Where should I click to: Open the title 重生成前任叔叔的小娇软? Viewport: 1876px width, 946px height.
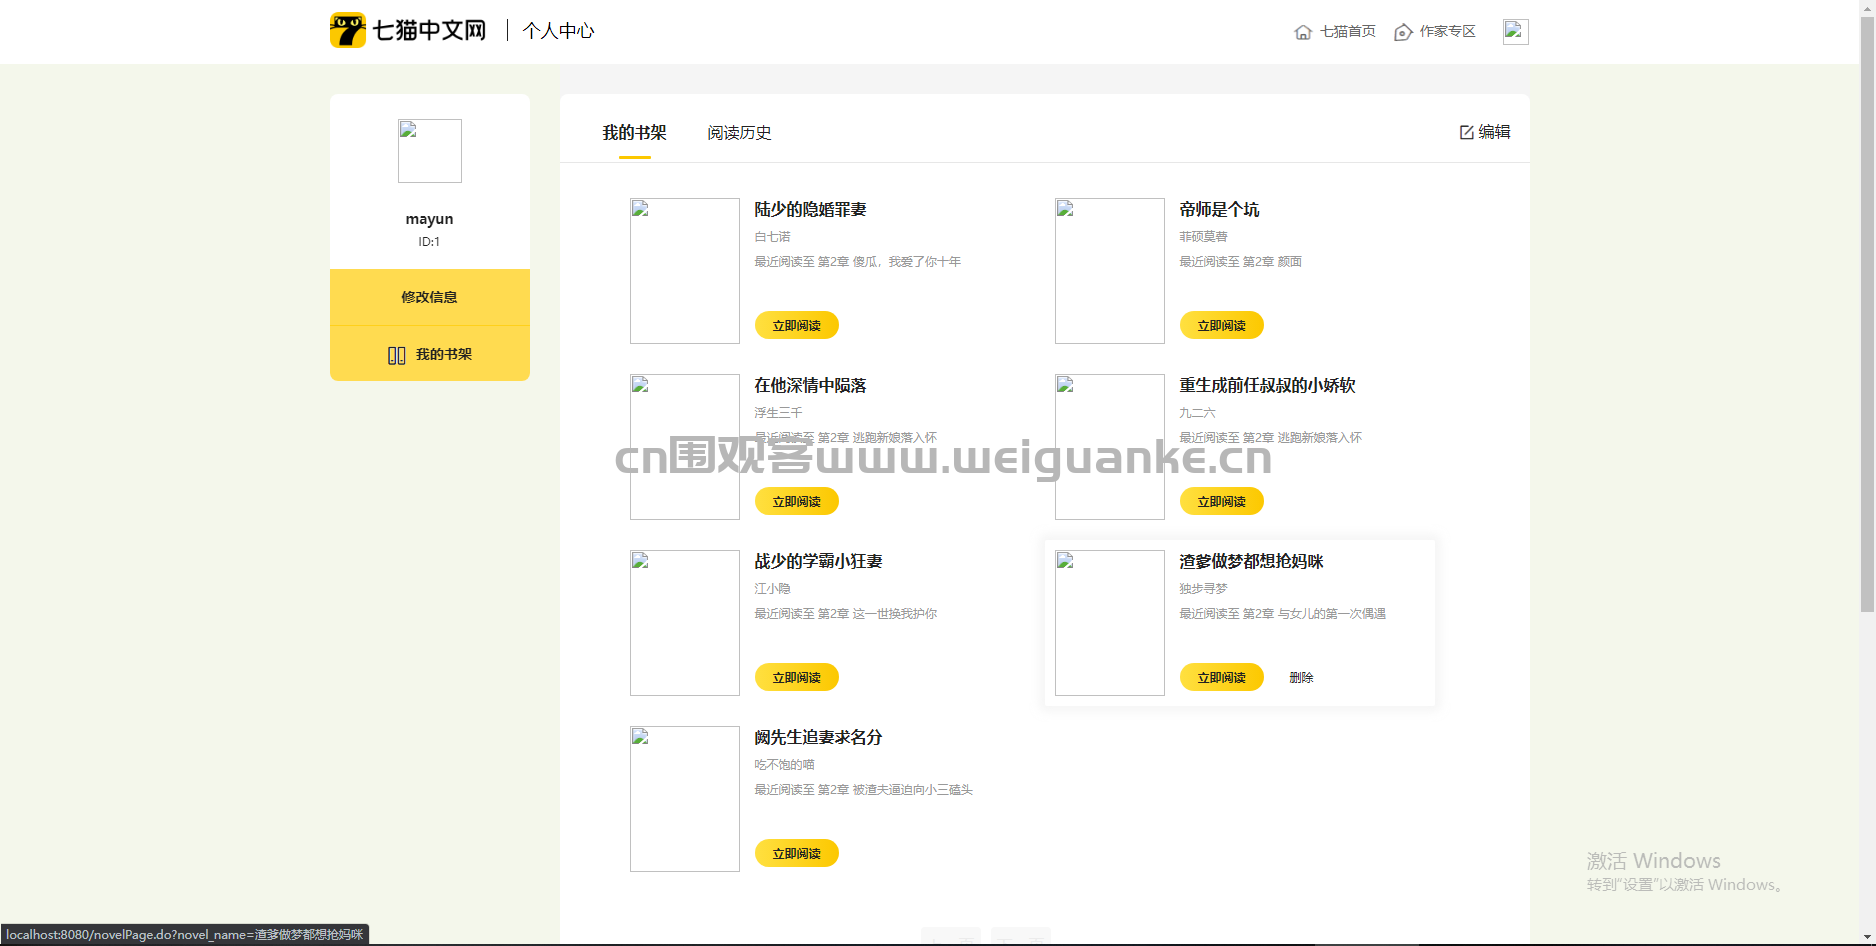(1267, 385)
